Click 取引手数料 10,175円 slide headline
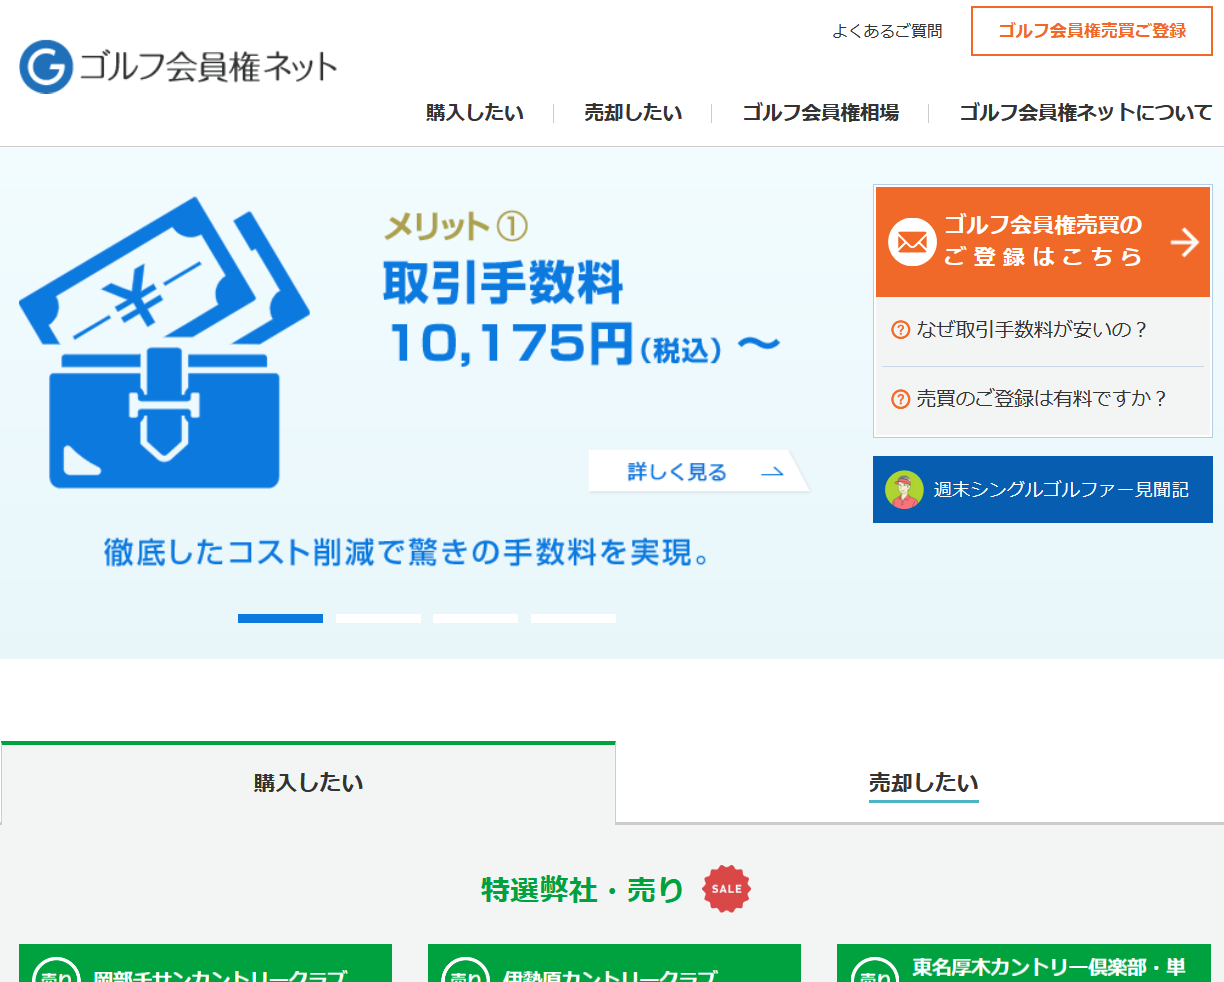The width and height of the screenshot is (1224, 982). 580,313
